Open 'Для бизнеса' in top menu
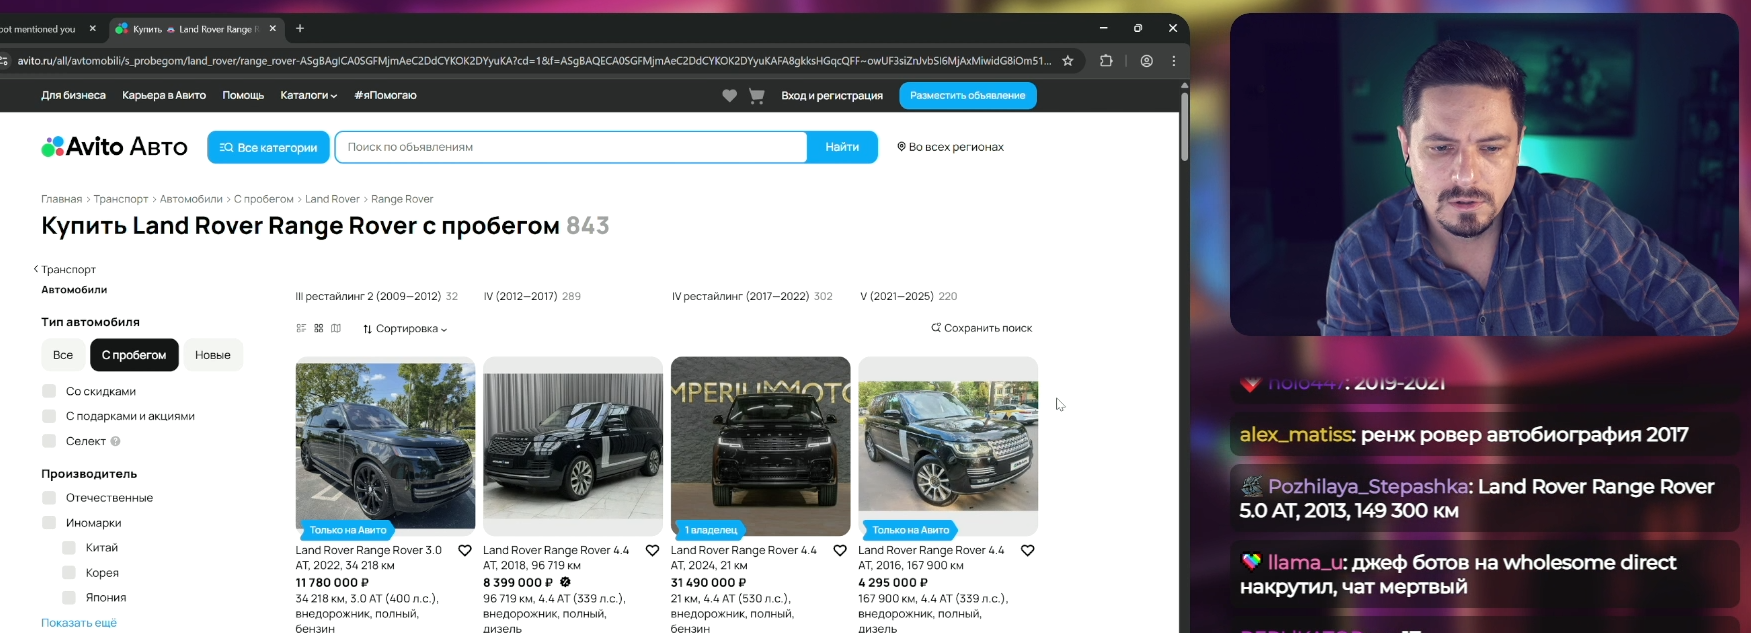 pos(73,96)
